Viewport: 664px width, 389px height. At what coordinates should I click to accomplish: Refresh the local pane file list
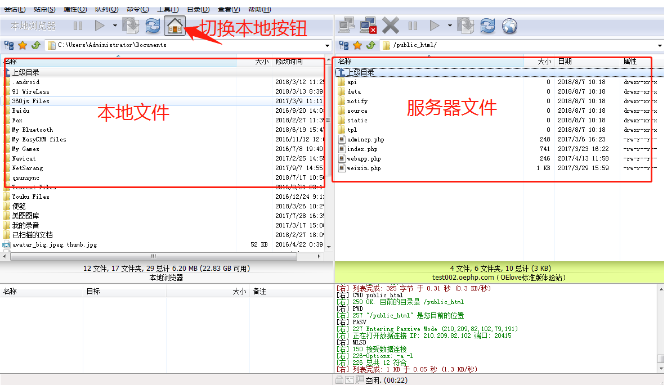coord(152,26)
